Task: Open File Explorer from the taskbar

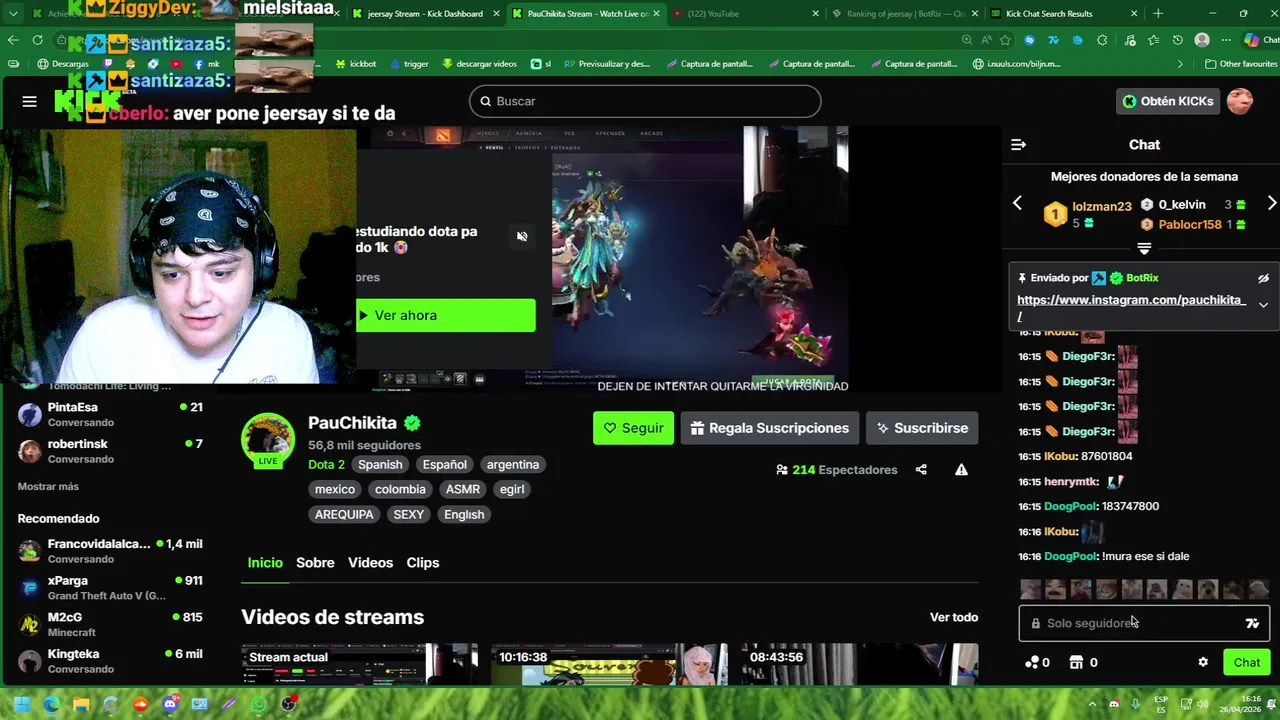Action: (81, 704)
